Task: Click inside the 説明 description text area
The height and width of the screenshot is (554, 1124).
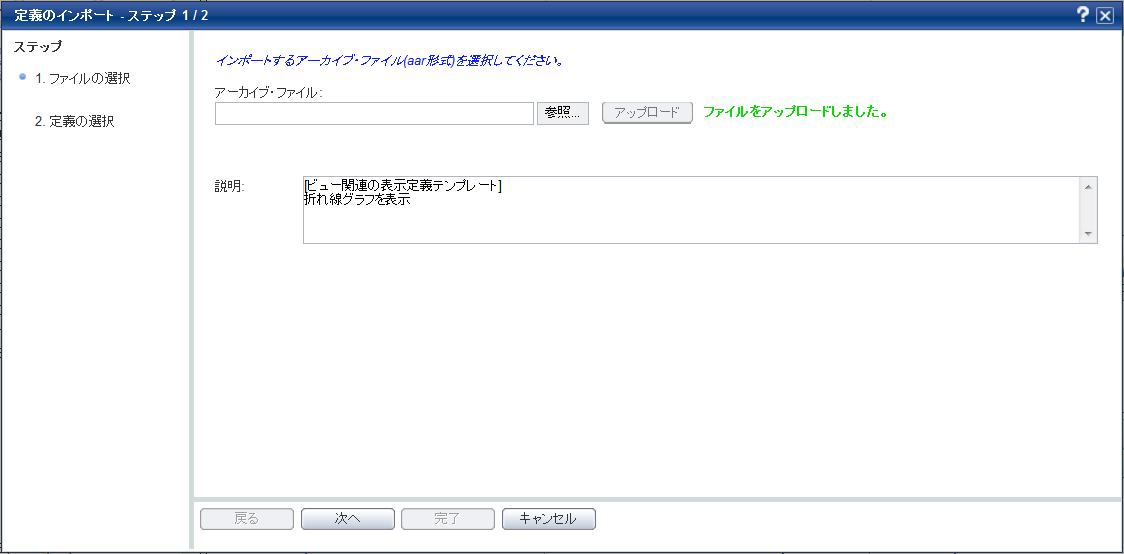Action: click(x=692, y=210)
